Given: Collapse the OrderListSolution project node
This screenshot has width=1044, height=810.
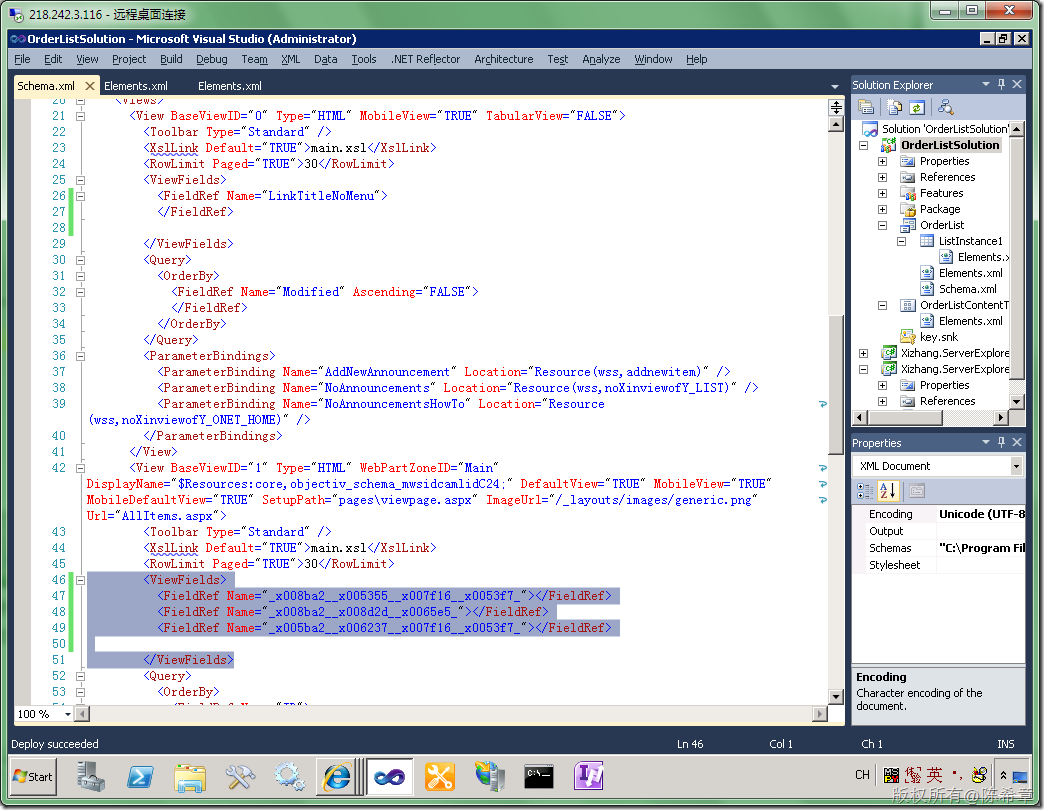Looking at the screenshot, I should (864, 145).
